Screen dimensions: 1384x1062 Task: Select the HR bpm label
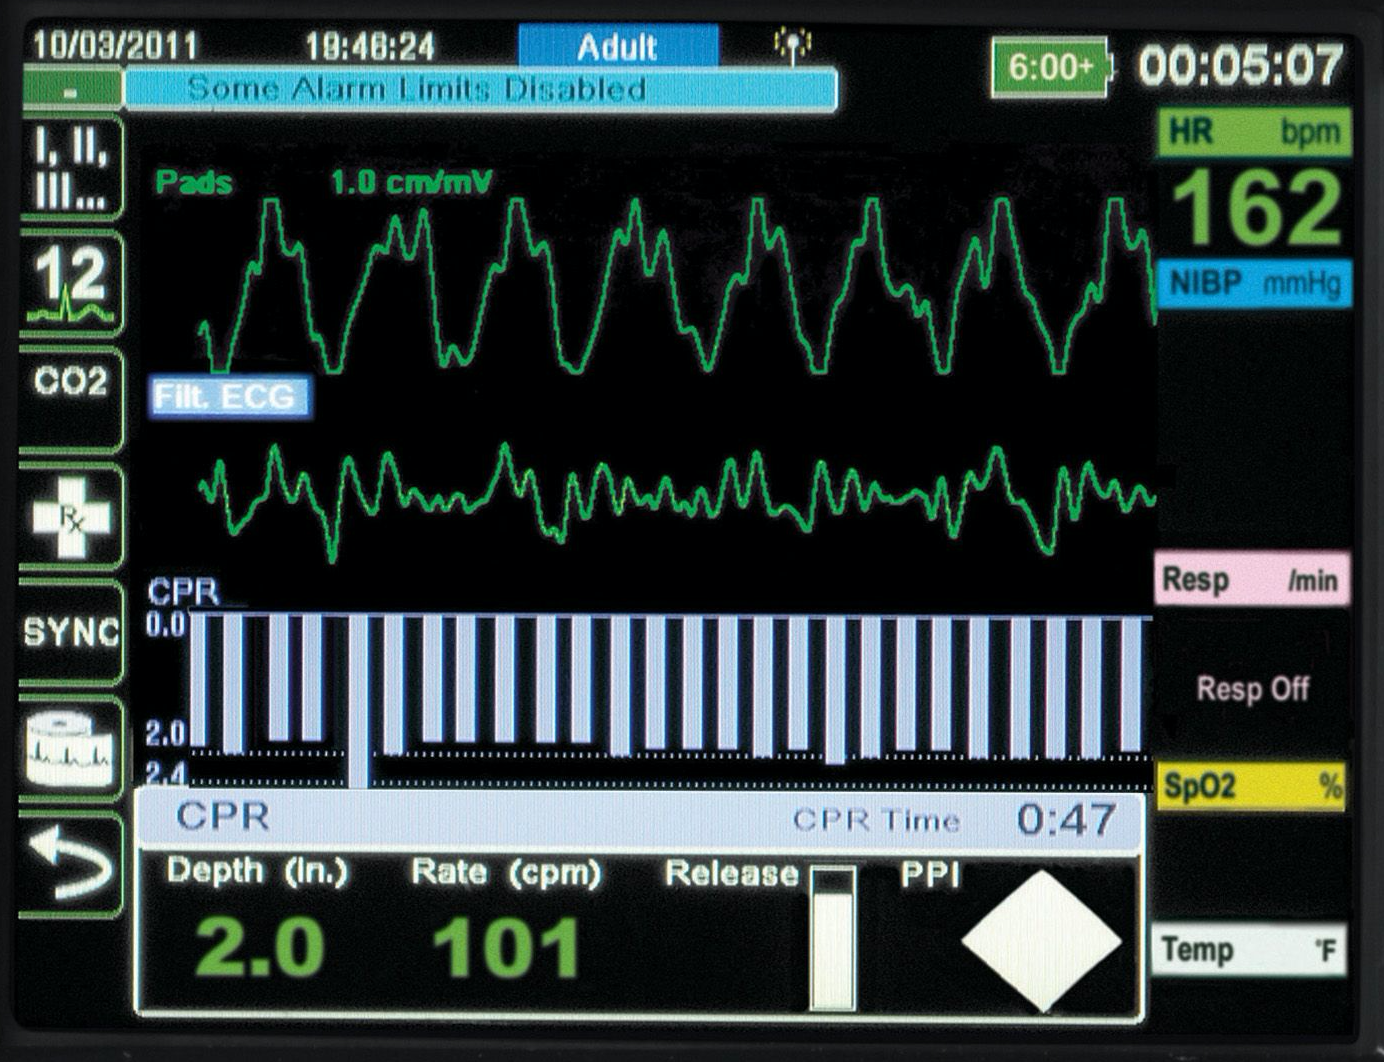(1255, 132)
